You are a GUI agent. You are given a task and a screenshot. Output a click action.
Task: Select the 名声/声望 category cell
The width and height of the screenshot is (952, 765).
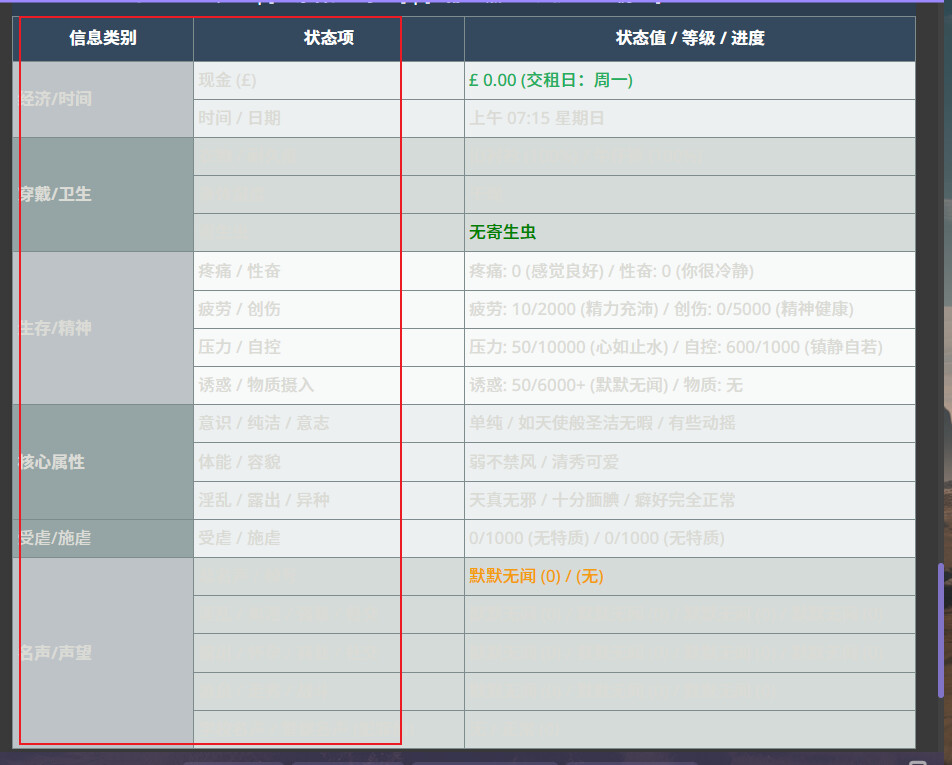point(103,653)
